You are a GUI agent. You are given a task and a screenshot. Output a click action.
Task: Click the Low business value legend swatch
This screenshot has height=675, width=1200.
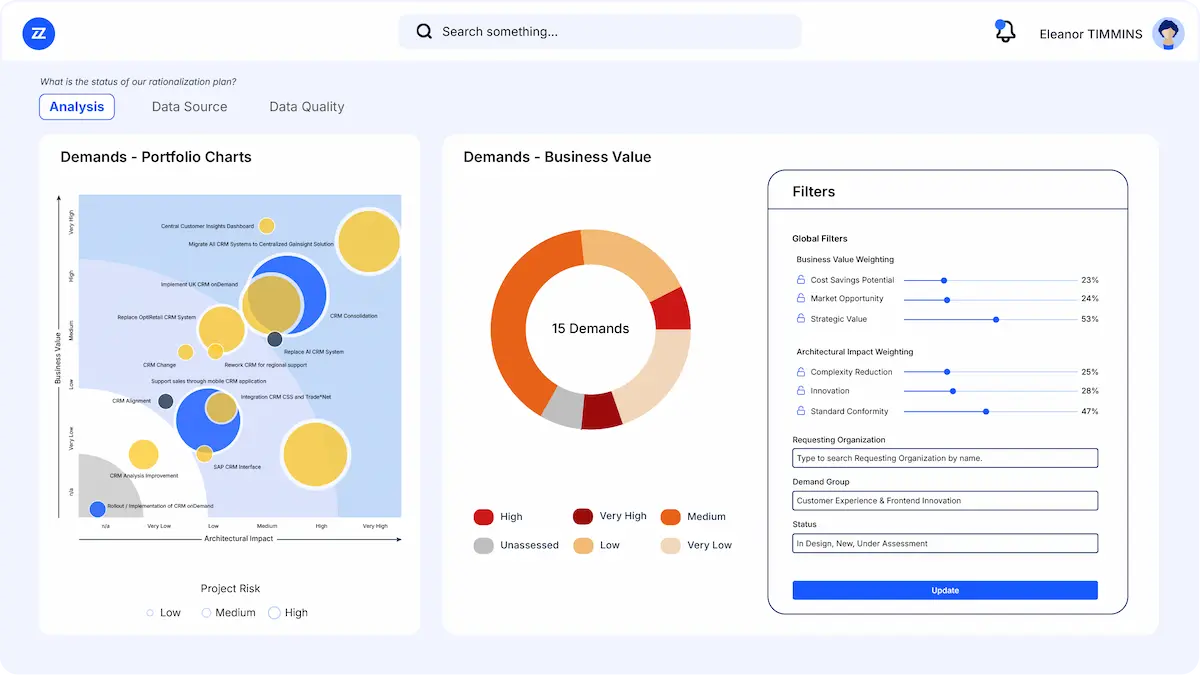[x=583, y=545]
